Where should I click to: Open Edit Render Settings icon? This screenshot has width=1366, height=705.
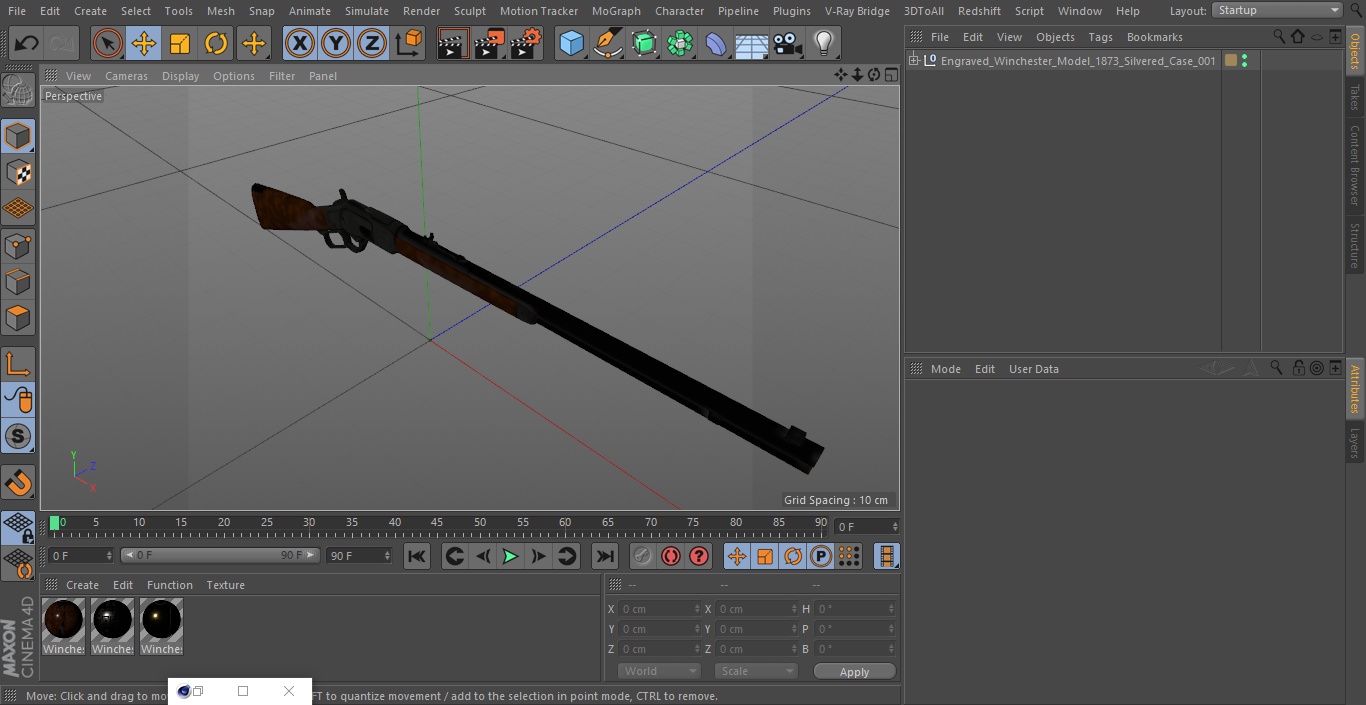point(526,43)
